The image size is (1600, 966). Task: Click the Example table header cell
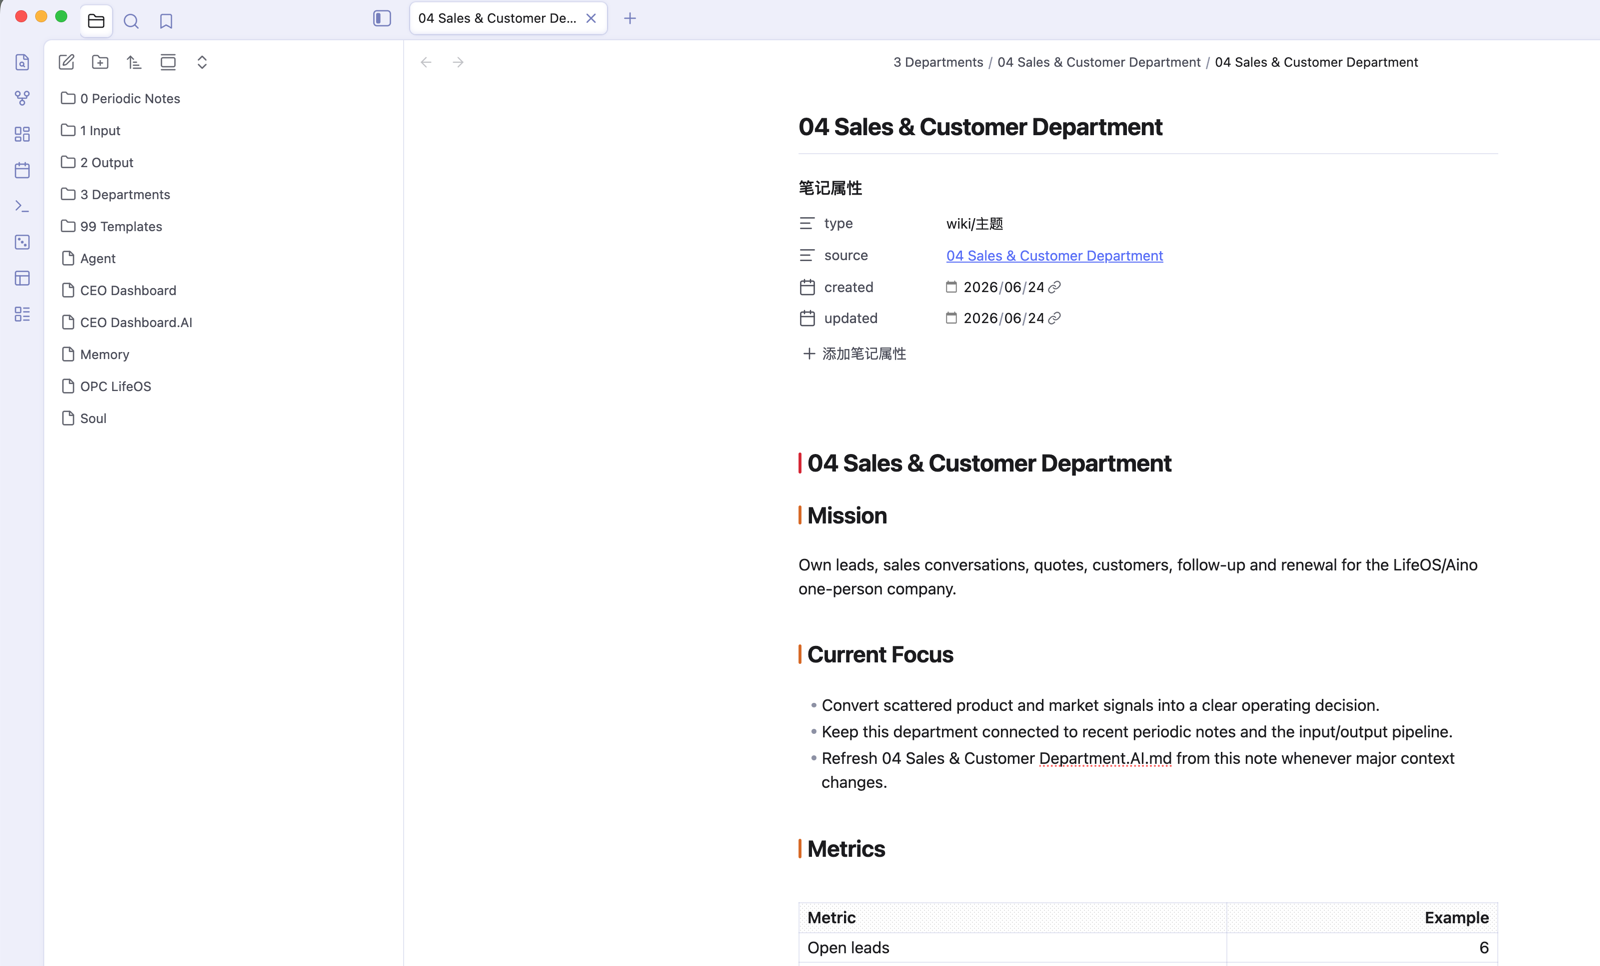(1362, 918)
